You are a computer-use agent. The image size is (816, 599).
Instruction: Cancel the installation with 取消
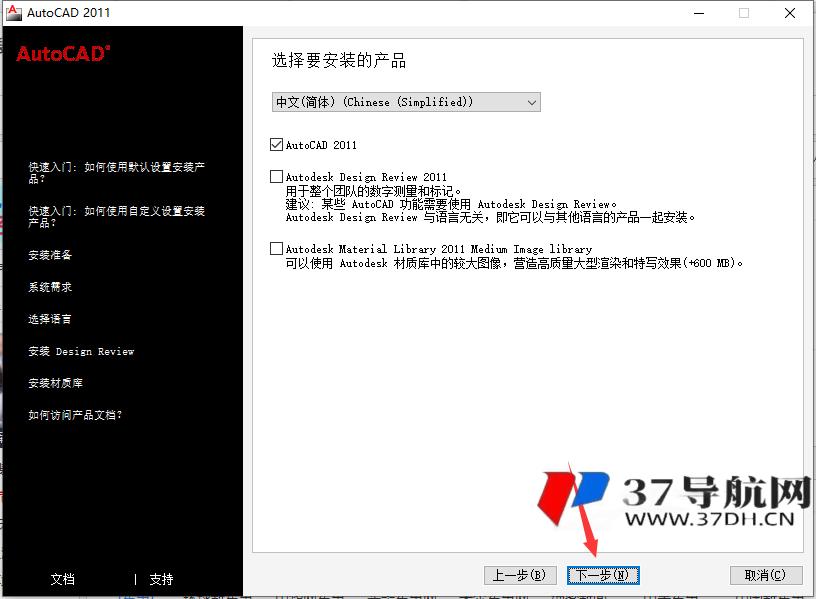tap(766, 575)
